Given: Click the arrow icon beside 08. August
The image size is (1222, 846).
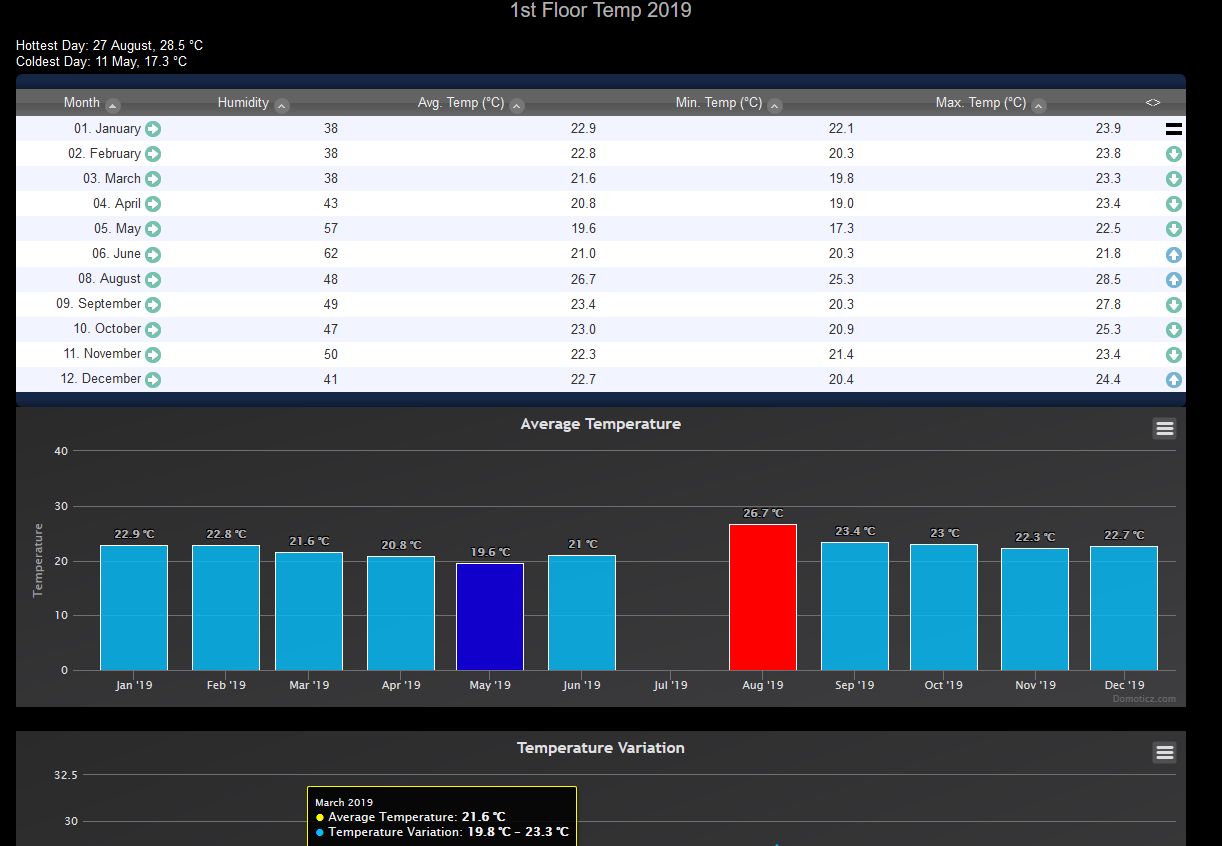Looking at the screenshot, I should point(153,280).
